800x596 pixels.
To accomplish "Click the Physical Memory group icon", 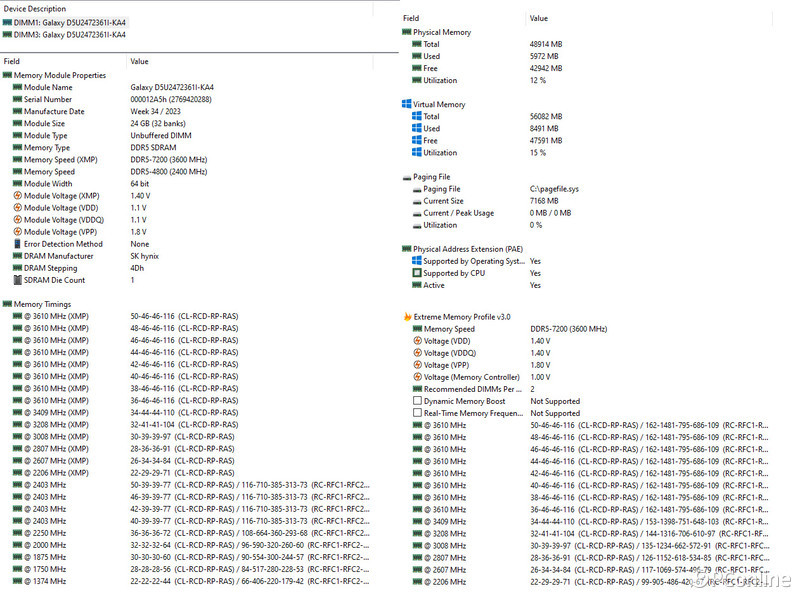I will (407, 32).
